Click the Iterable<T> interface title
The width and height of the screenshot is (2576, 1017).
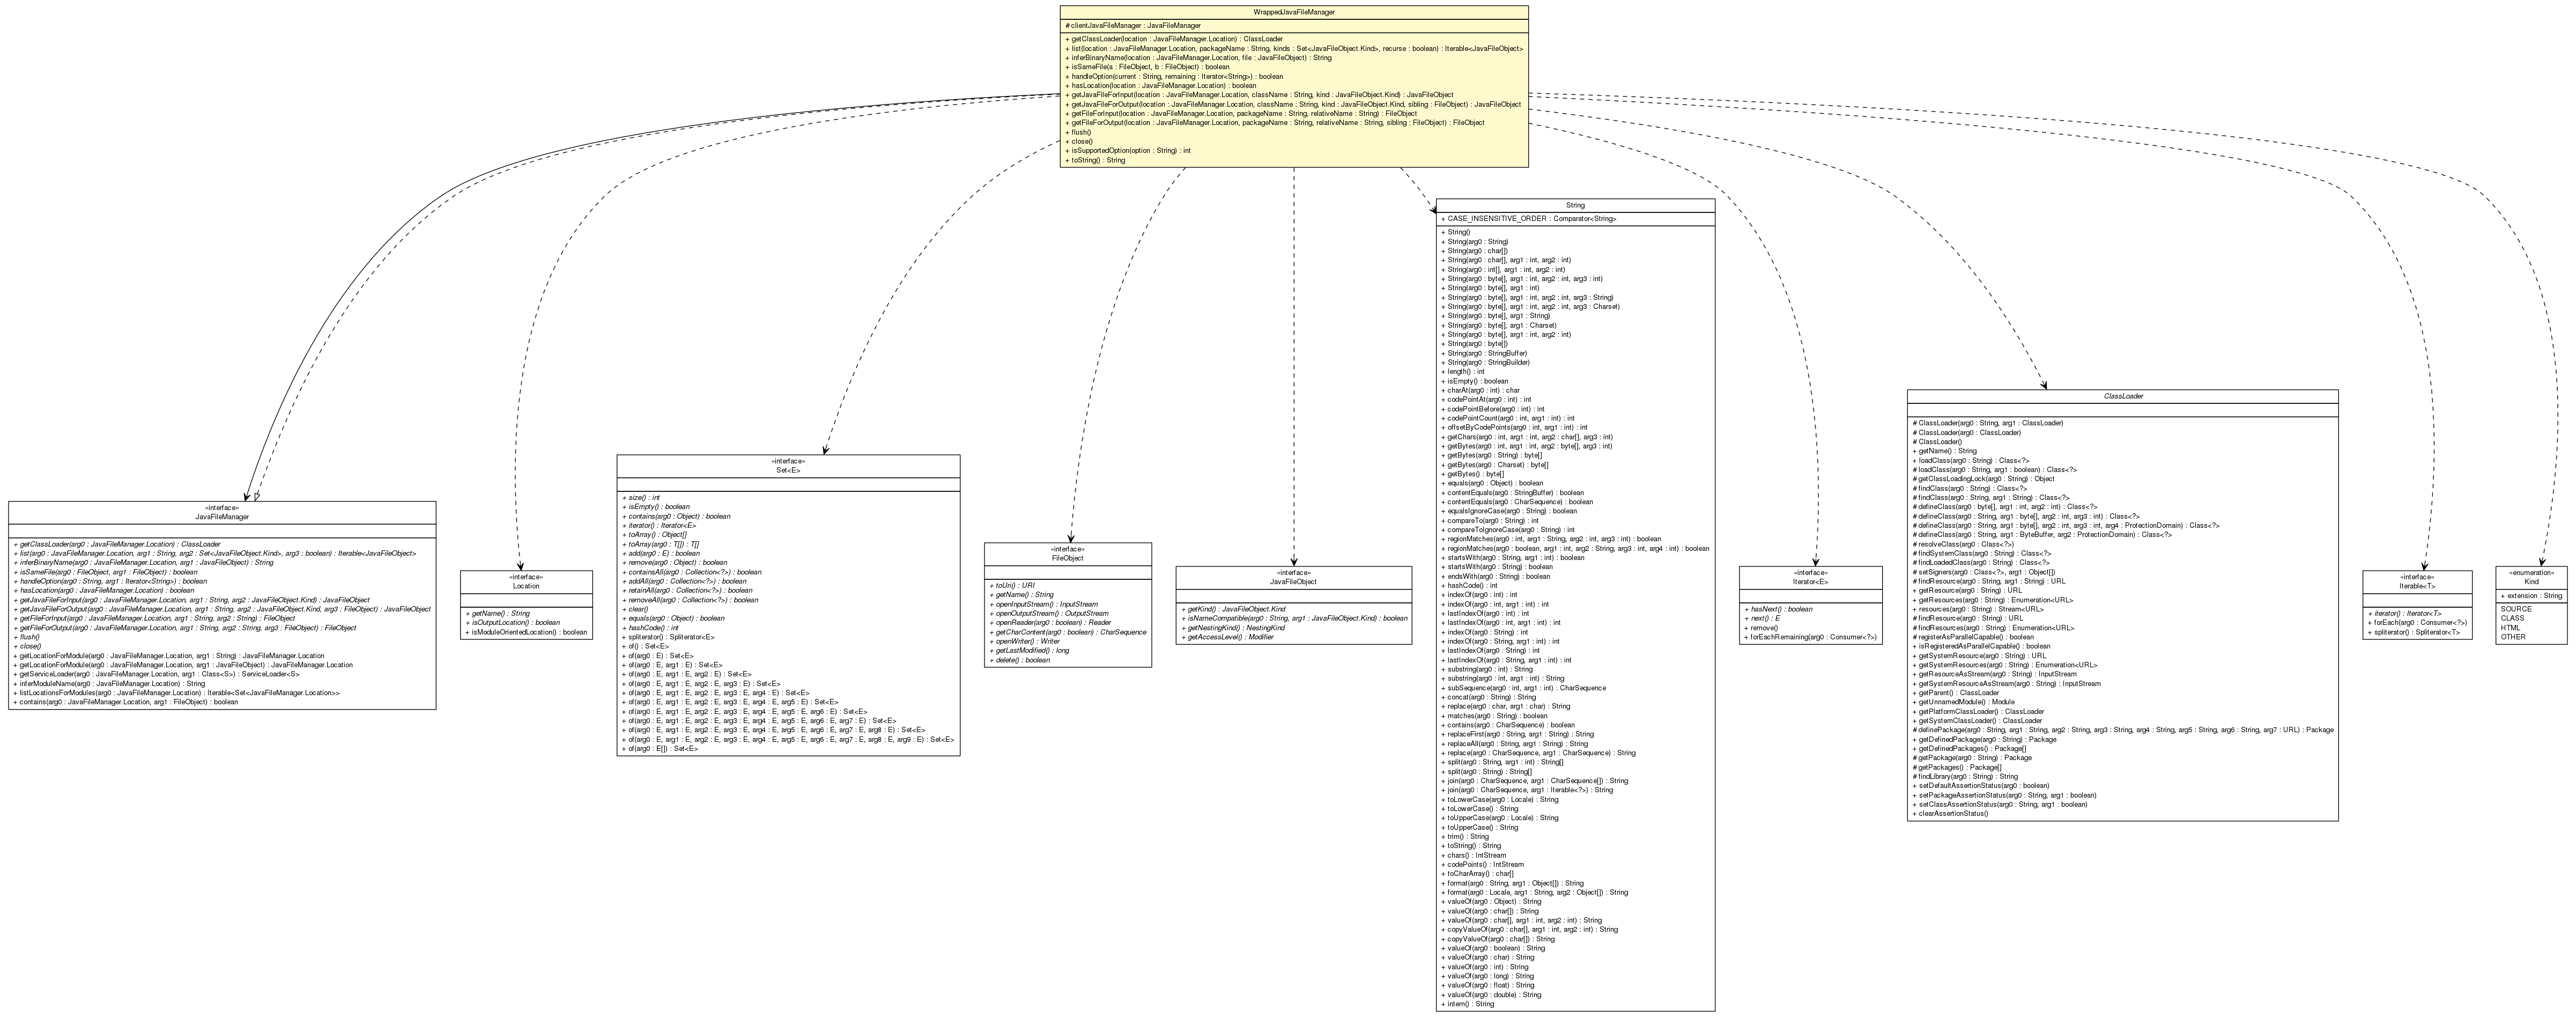2416,586
